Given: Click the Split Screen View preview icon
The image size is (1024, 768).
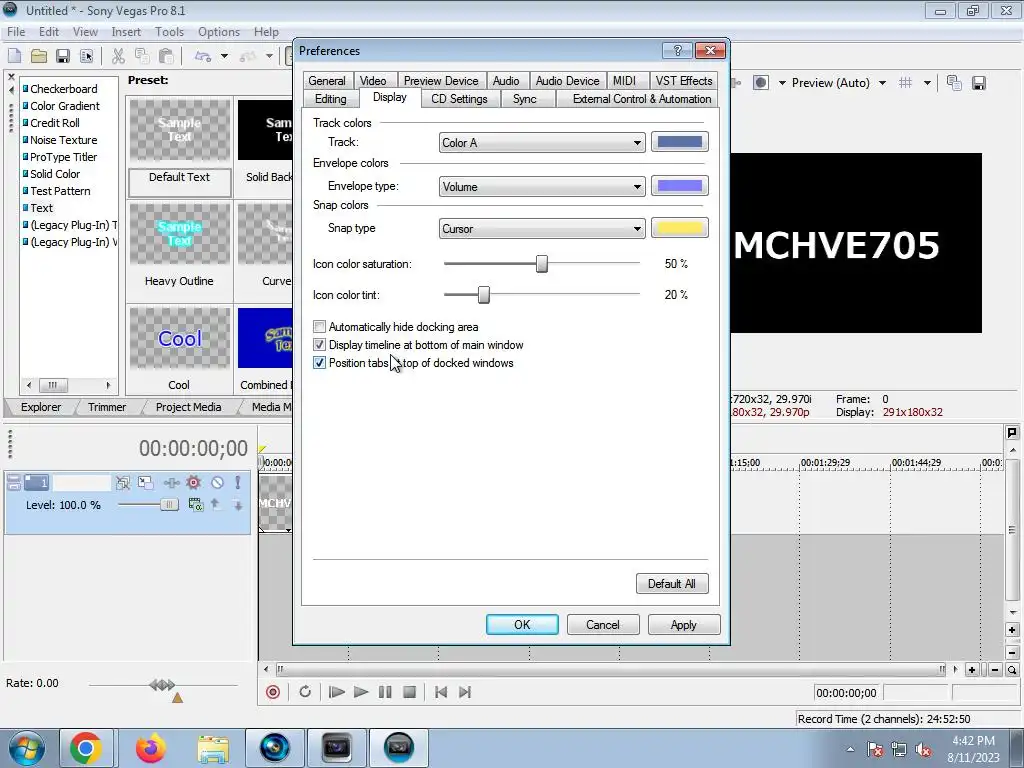Looking at the screenshot, I should coord(761,83).
